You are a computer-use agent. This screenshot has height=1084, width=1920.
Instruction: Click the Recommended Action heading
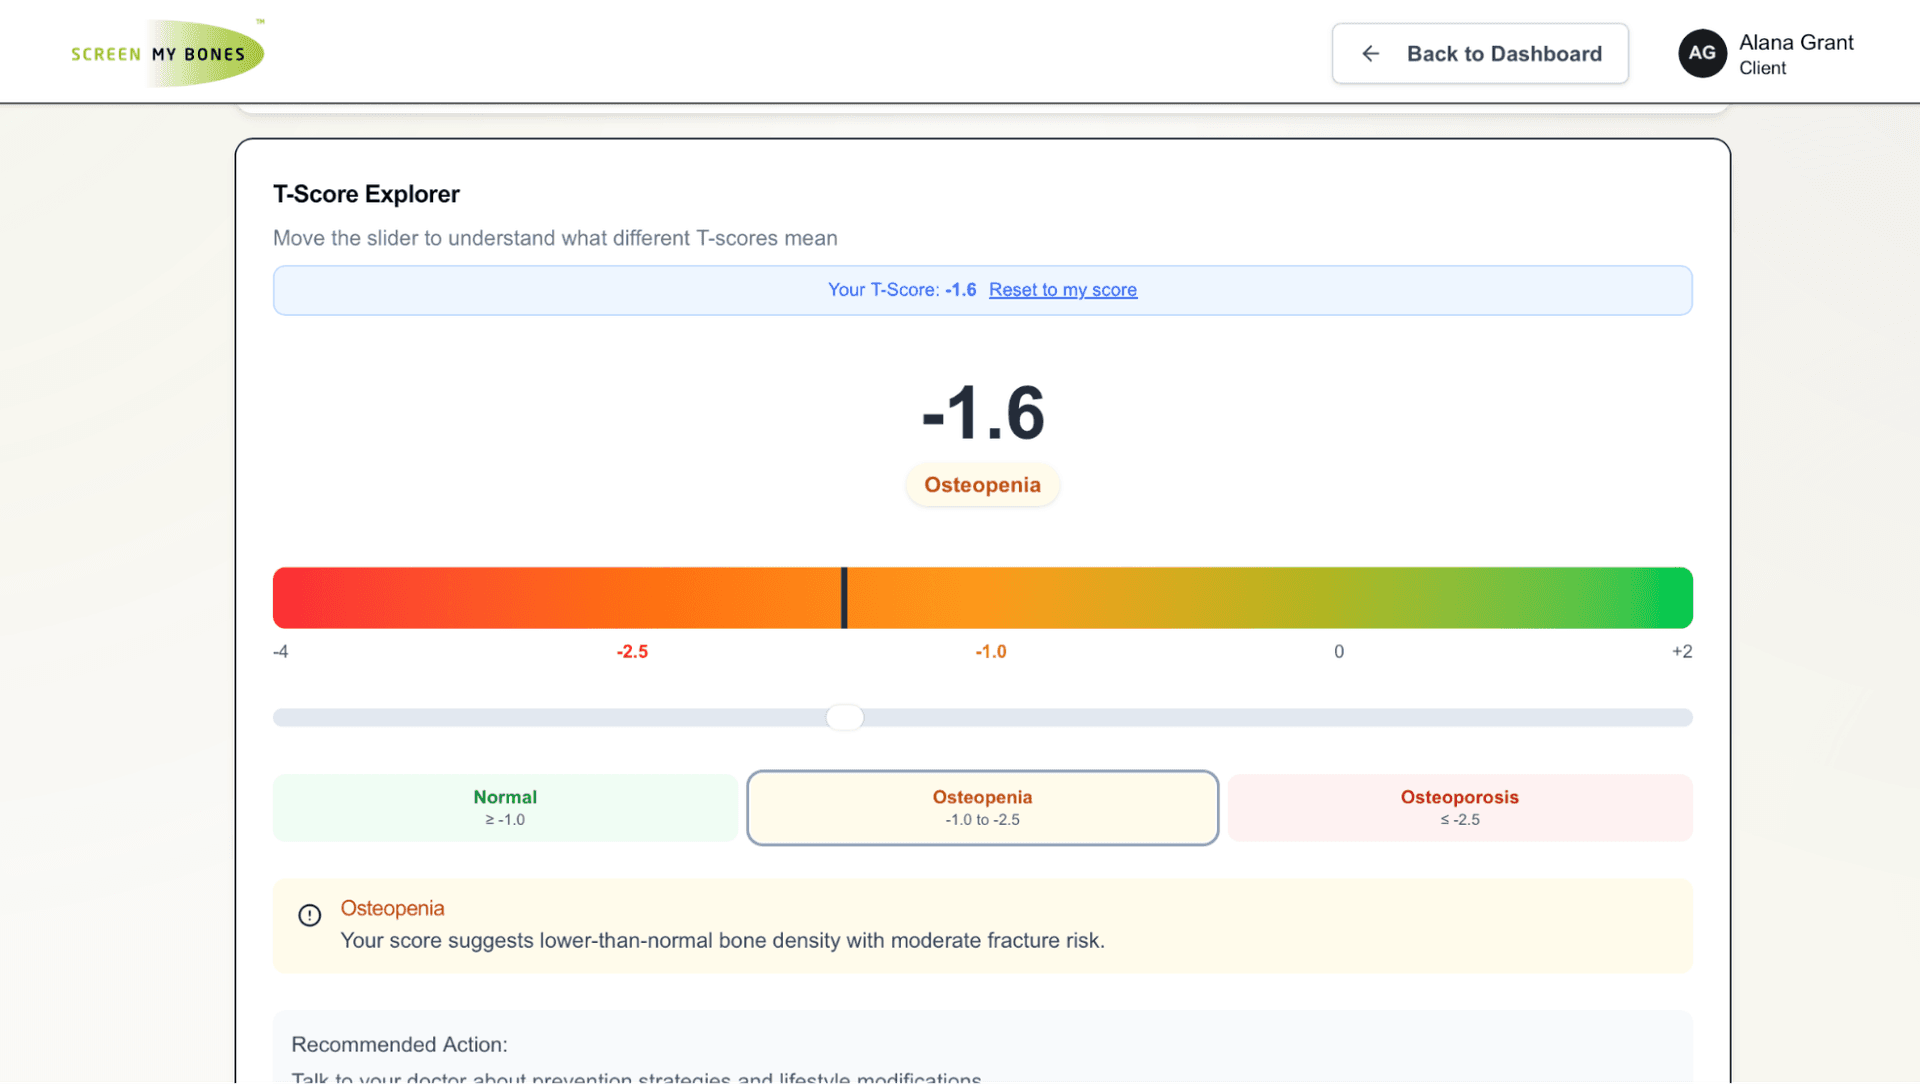[x=398, y=1044]
